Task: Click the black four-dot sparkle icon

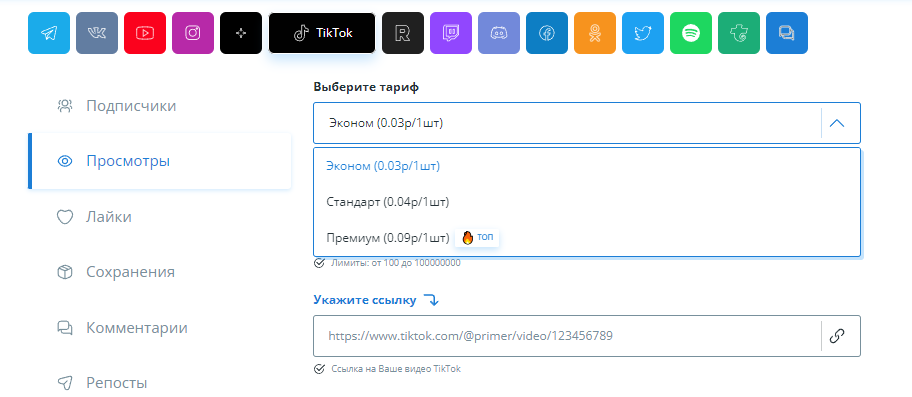Action: pyautogui.click(x=241, y=33)
